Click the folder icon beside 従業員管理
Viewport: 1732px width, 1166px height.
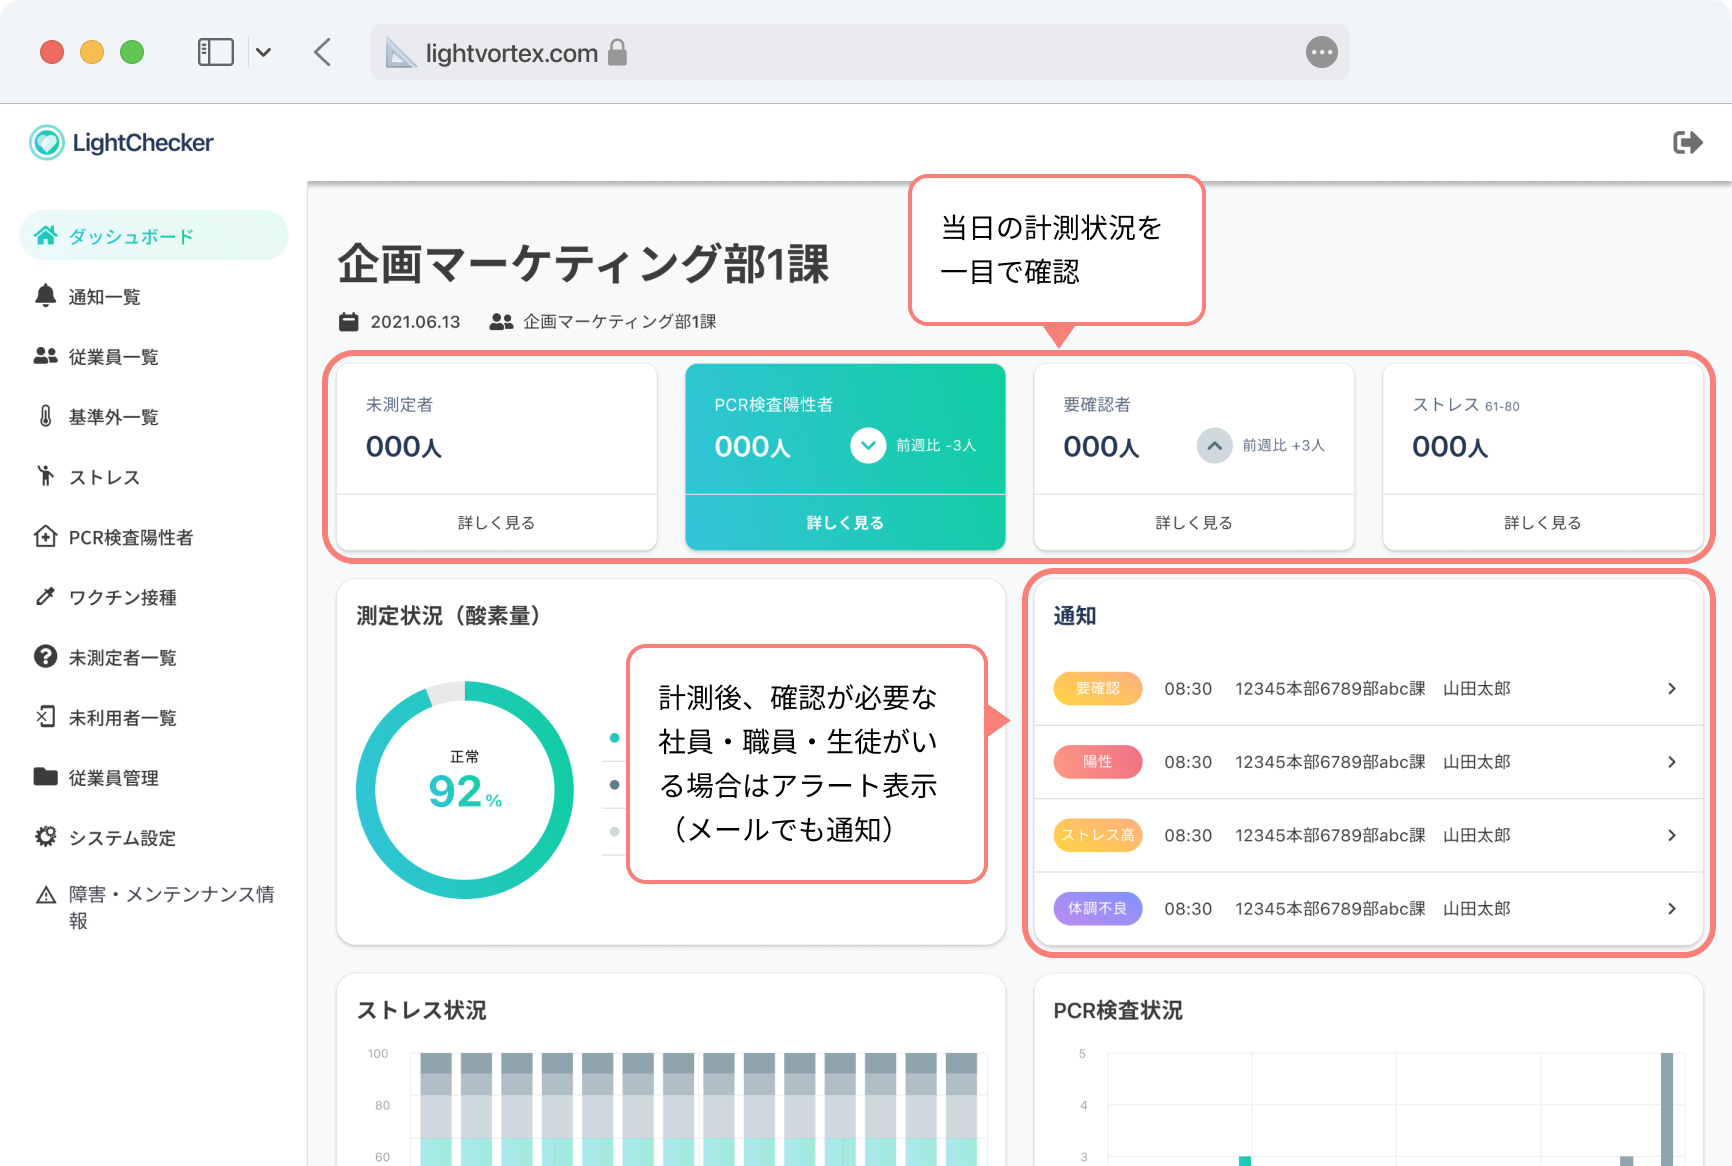[45, 776]
